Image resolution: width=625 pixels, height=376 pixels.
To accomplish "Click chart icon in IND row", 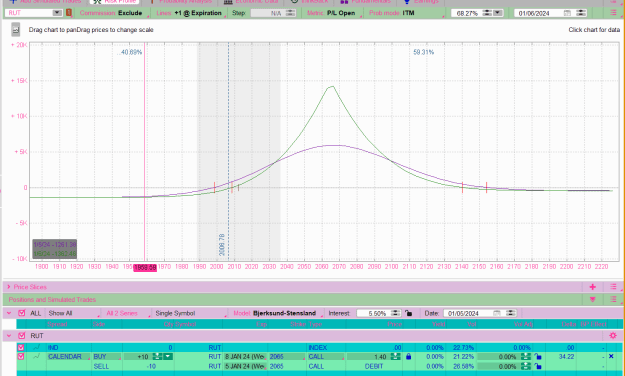I will (x=37, y=347).
